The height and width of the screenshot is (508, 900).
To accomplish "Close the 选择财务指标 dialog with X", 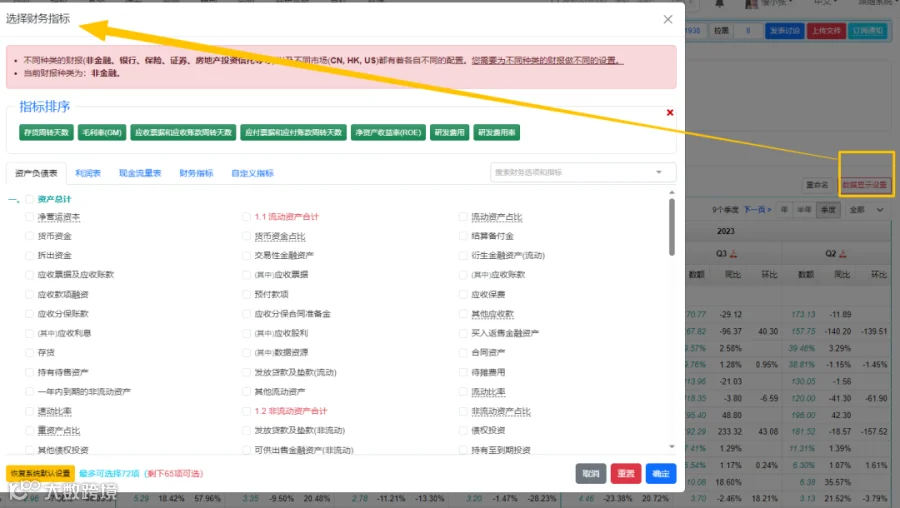I will point(668,20).
